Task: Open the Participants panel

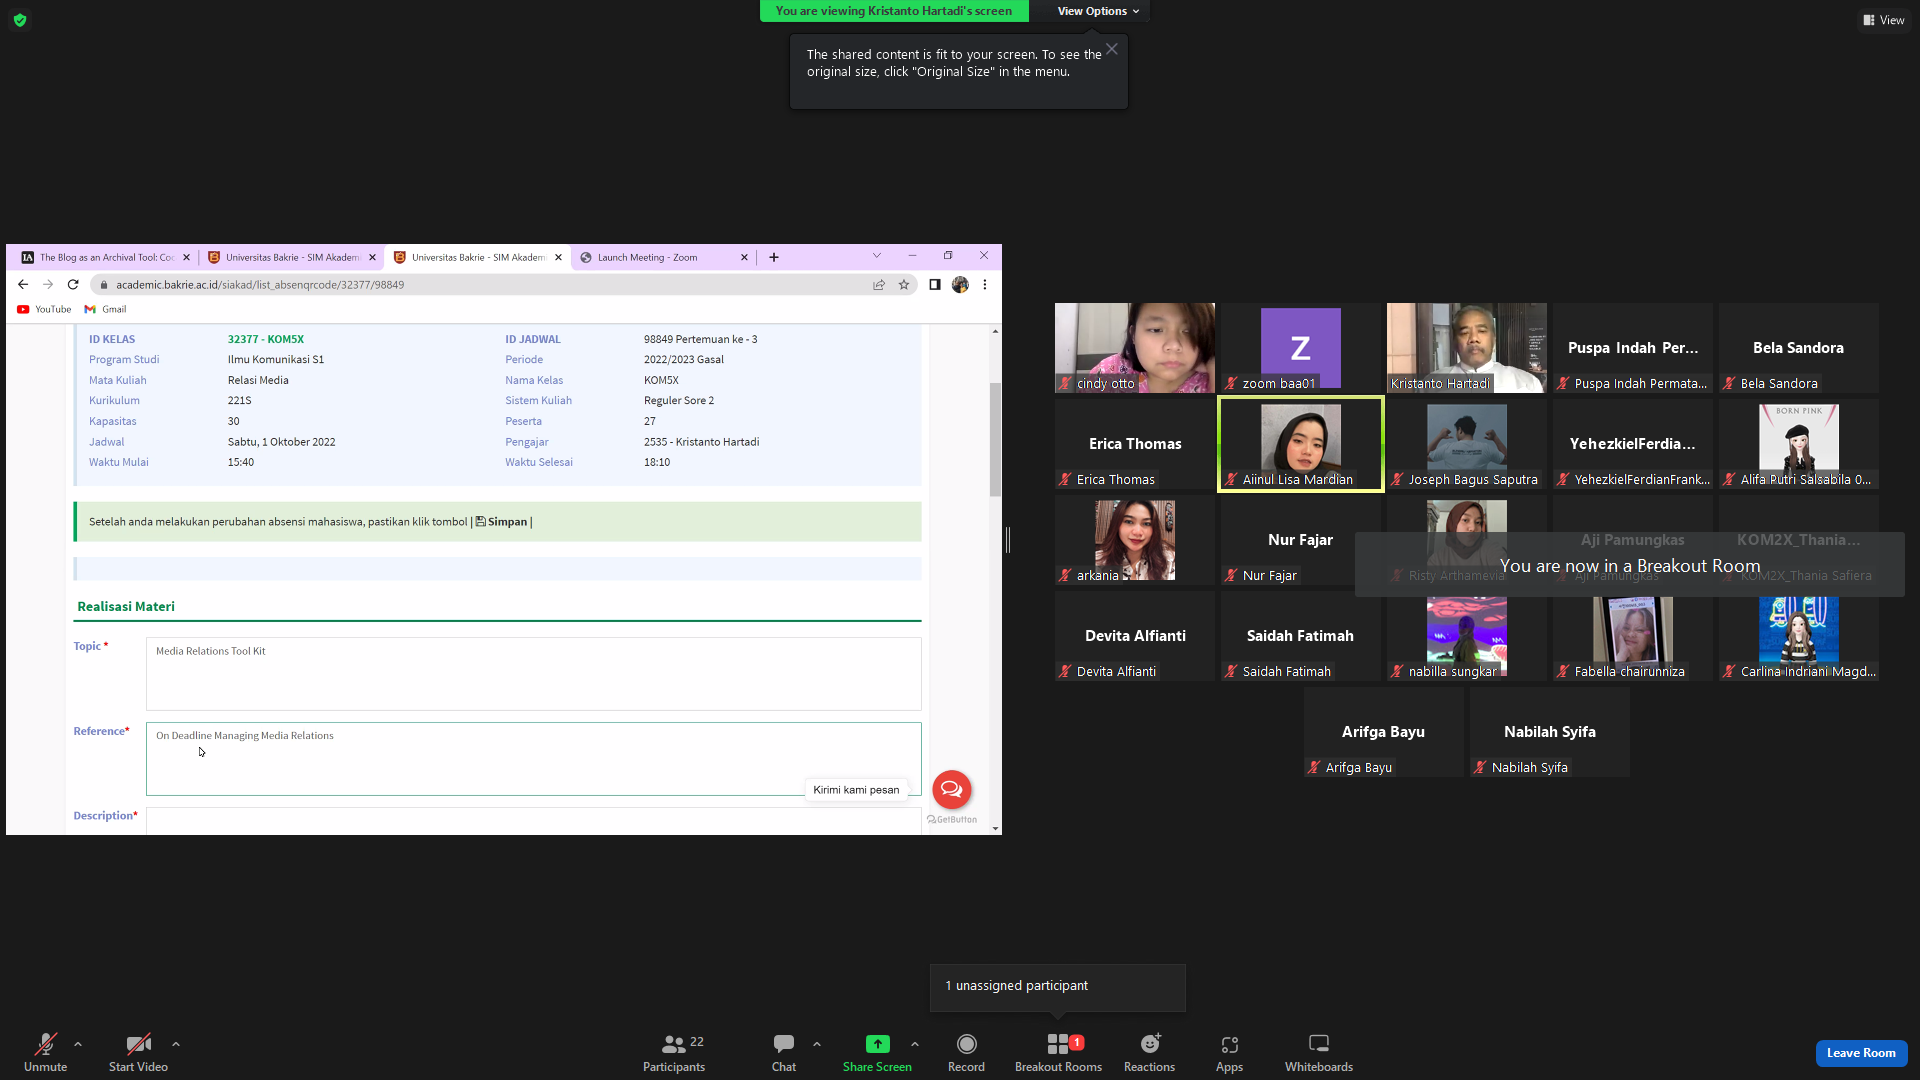Action: pos(674,1052)
